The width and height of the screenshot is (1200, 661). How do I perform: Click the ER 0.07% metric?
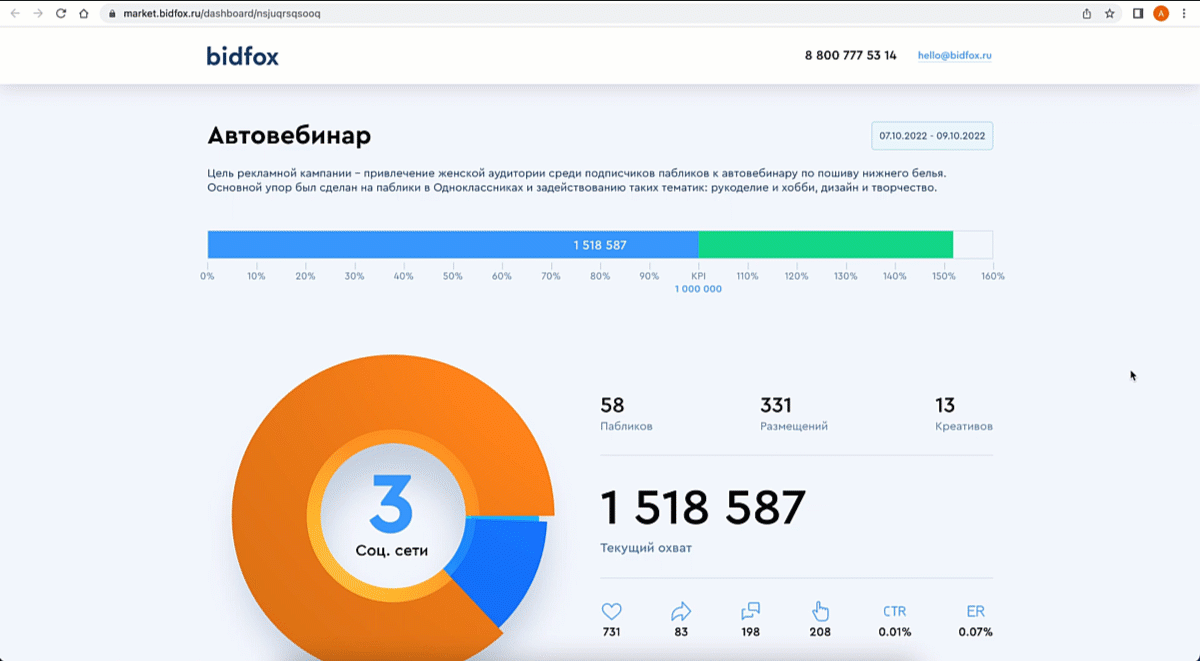(975, 620)
